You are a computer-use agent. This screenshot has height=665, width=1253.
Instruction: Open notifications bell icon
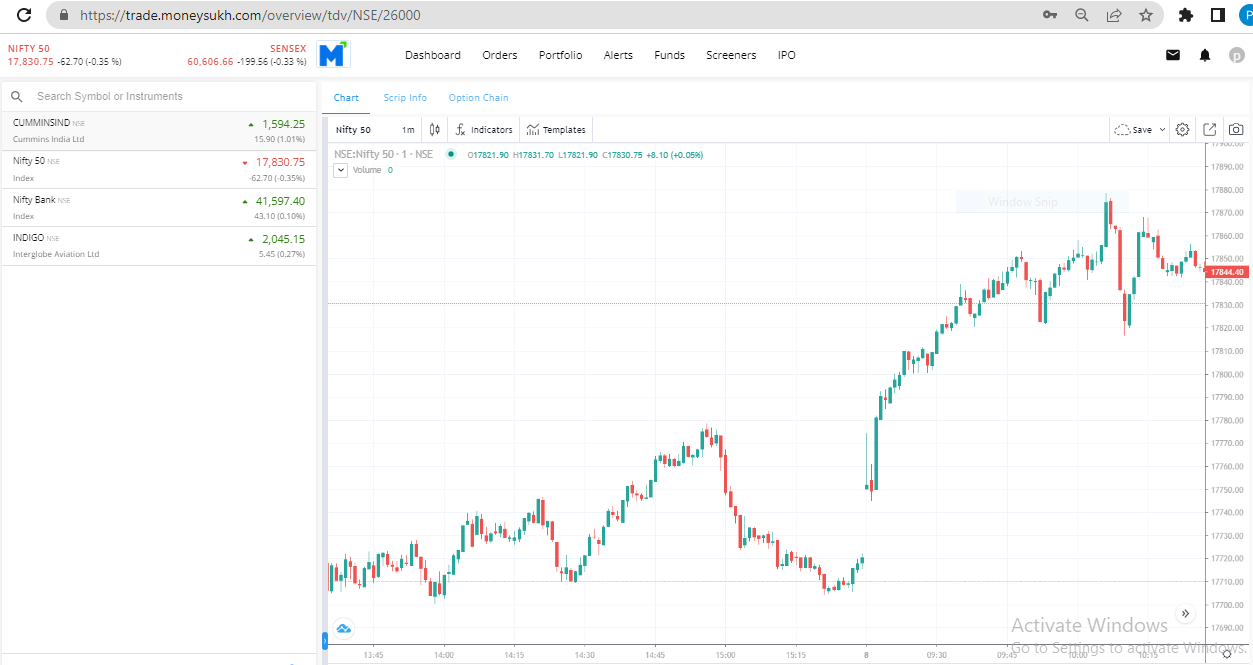click(1205, 55)
